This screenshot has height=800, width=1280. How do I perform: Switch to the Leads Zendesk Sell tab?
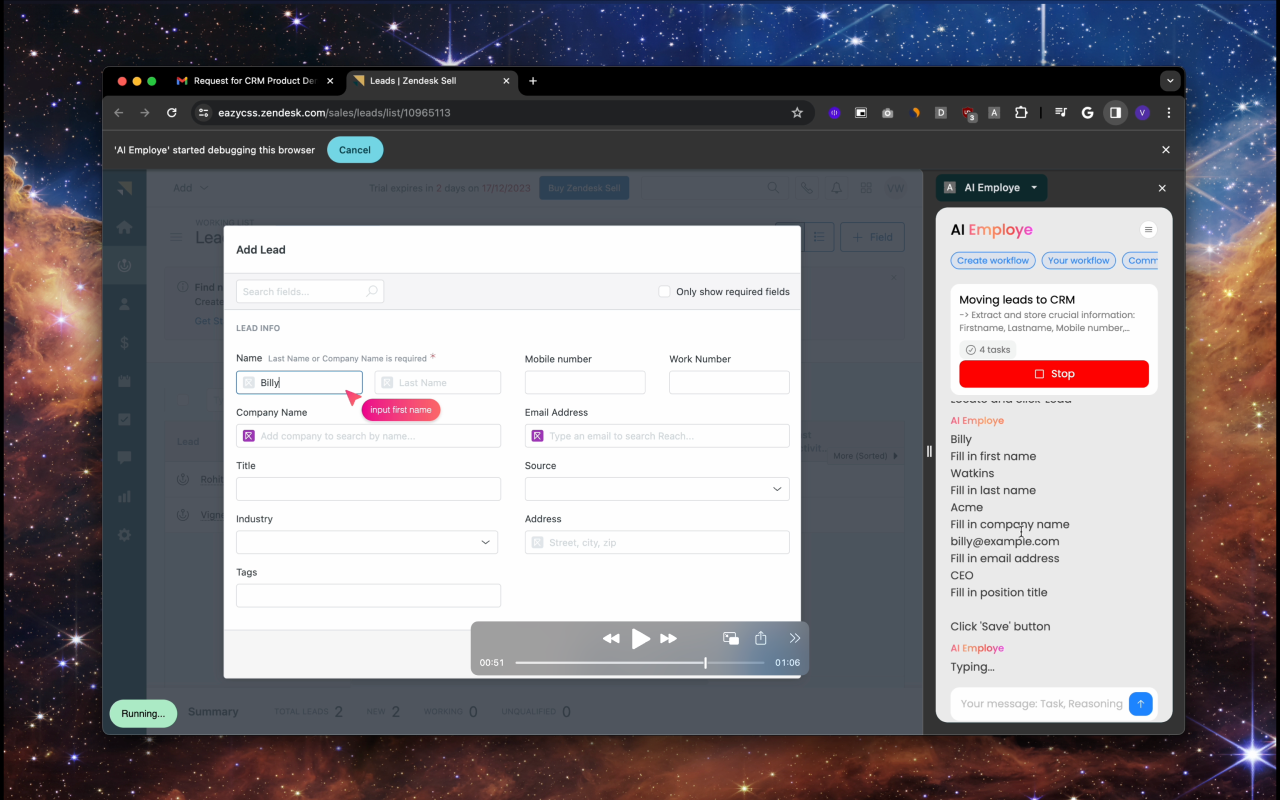coord(432,81)
